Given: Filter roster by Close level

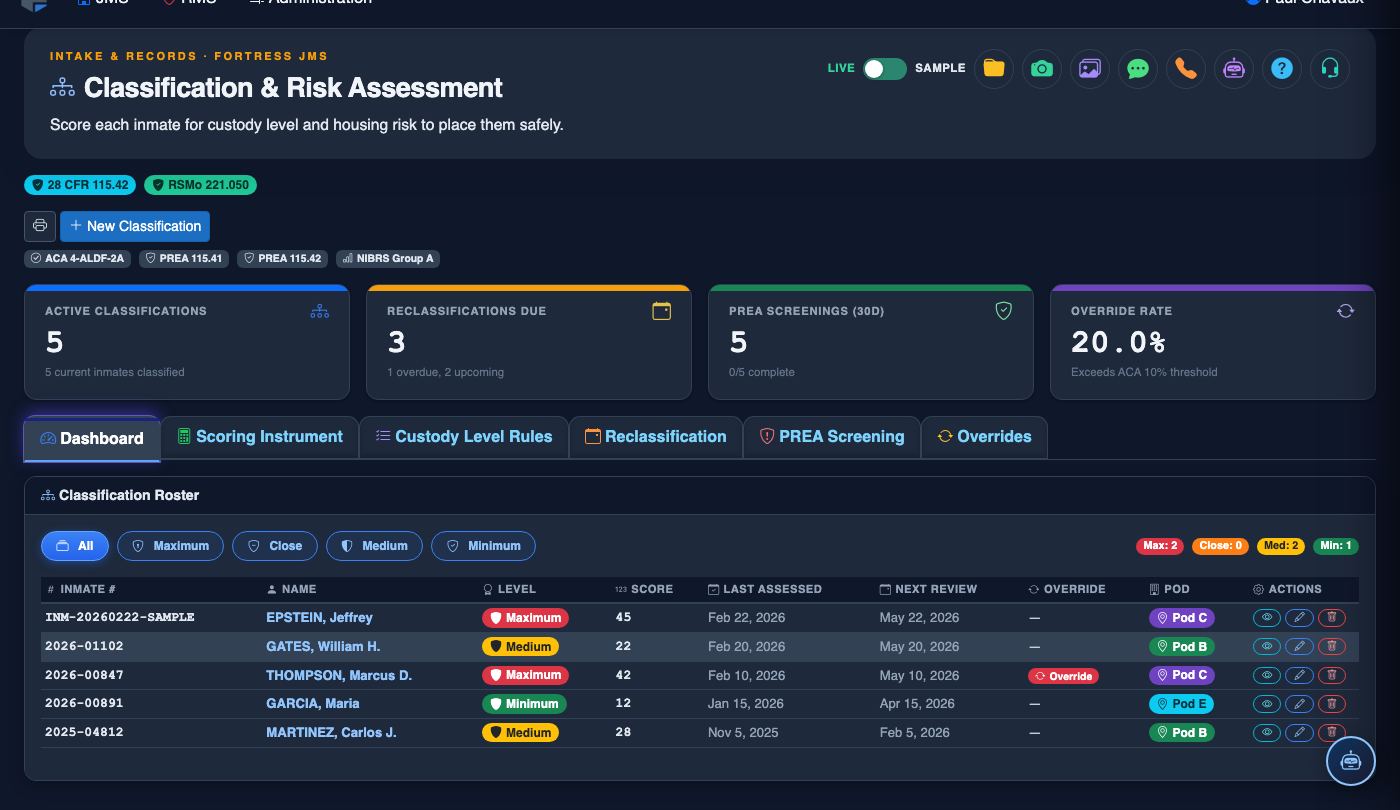Looking at the screenshot, I should 275,546.
